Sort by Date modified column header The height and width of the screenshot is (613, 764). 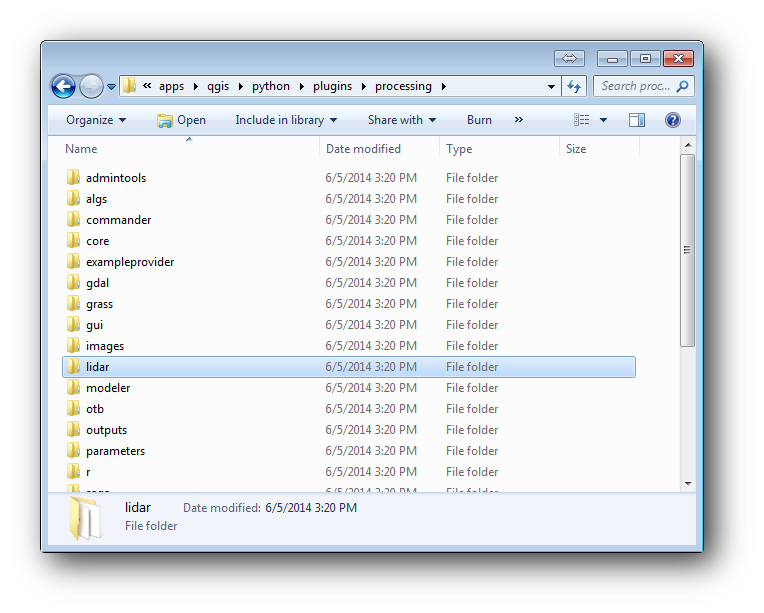[363, 149]
